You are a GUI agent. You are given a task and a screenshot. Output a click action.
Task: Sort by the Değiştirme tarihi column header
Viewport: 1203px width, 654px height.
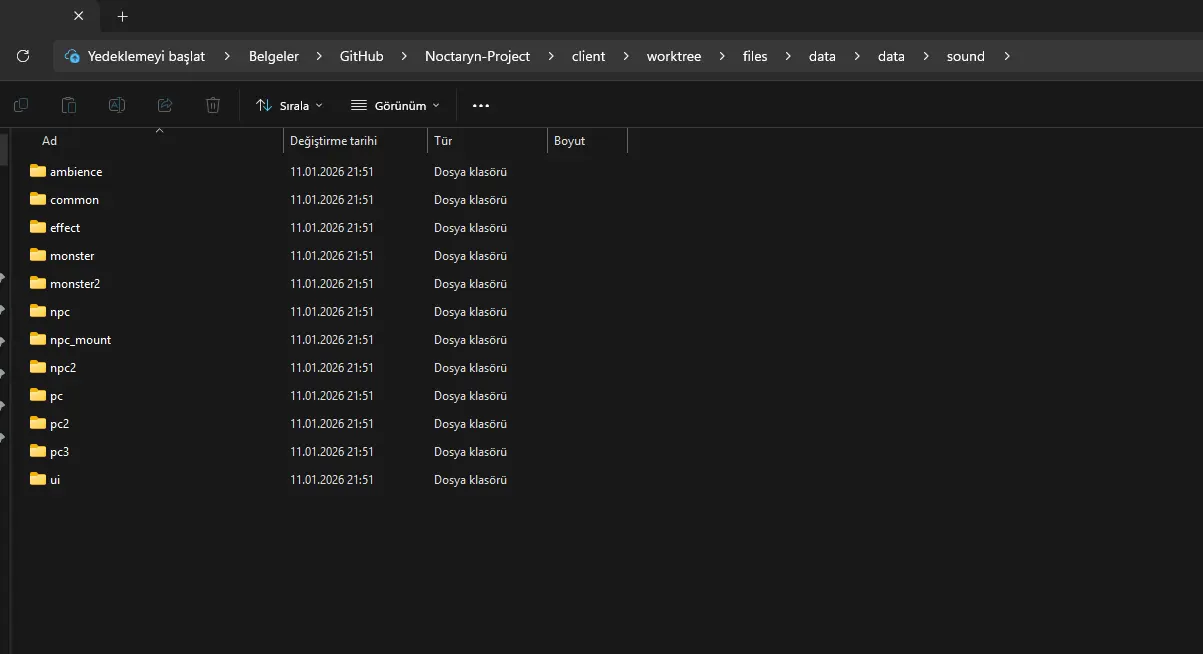point(333,141)
